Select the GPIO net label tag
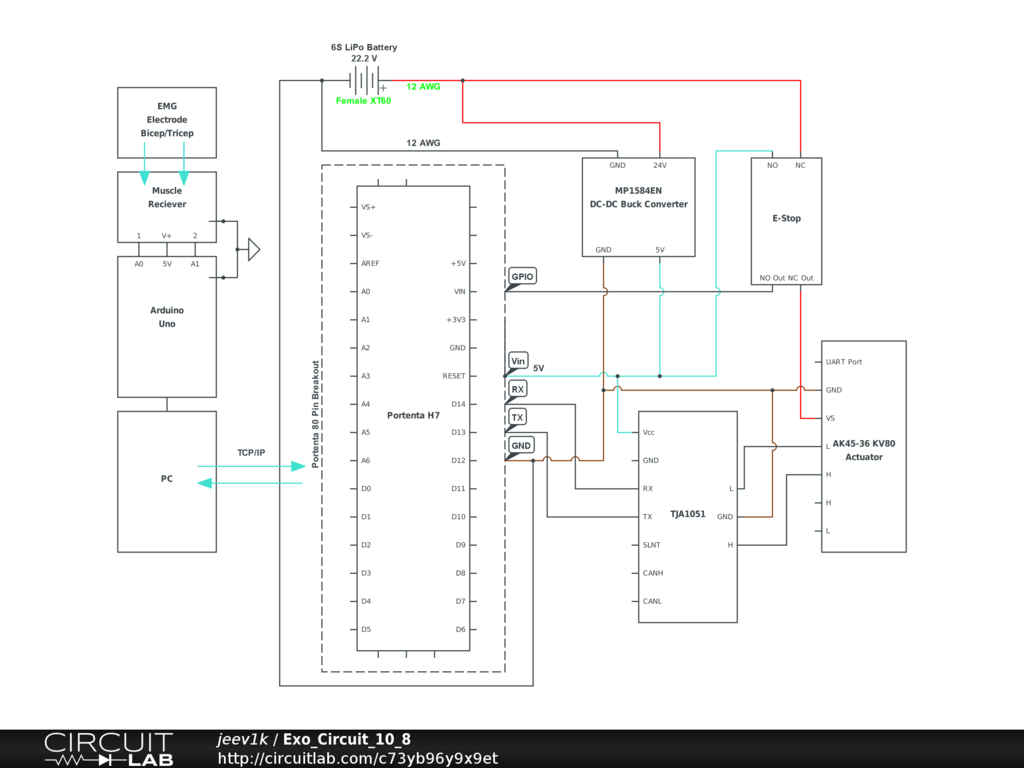Viewport: 1024px width, 768px height. 522,276
